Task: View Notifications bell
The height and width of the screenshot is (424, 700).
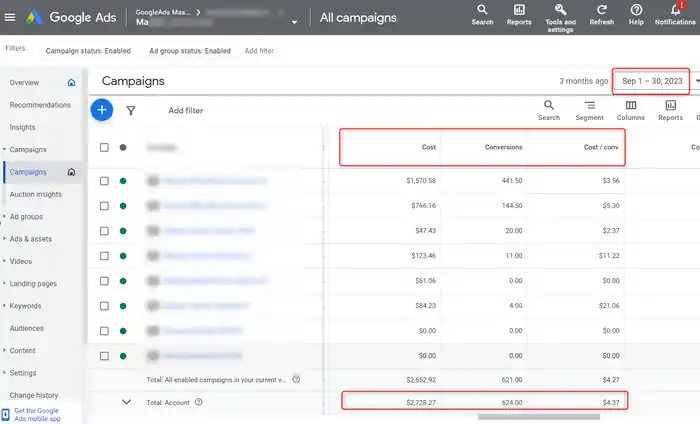Action: click(x=675, y=15)
